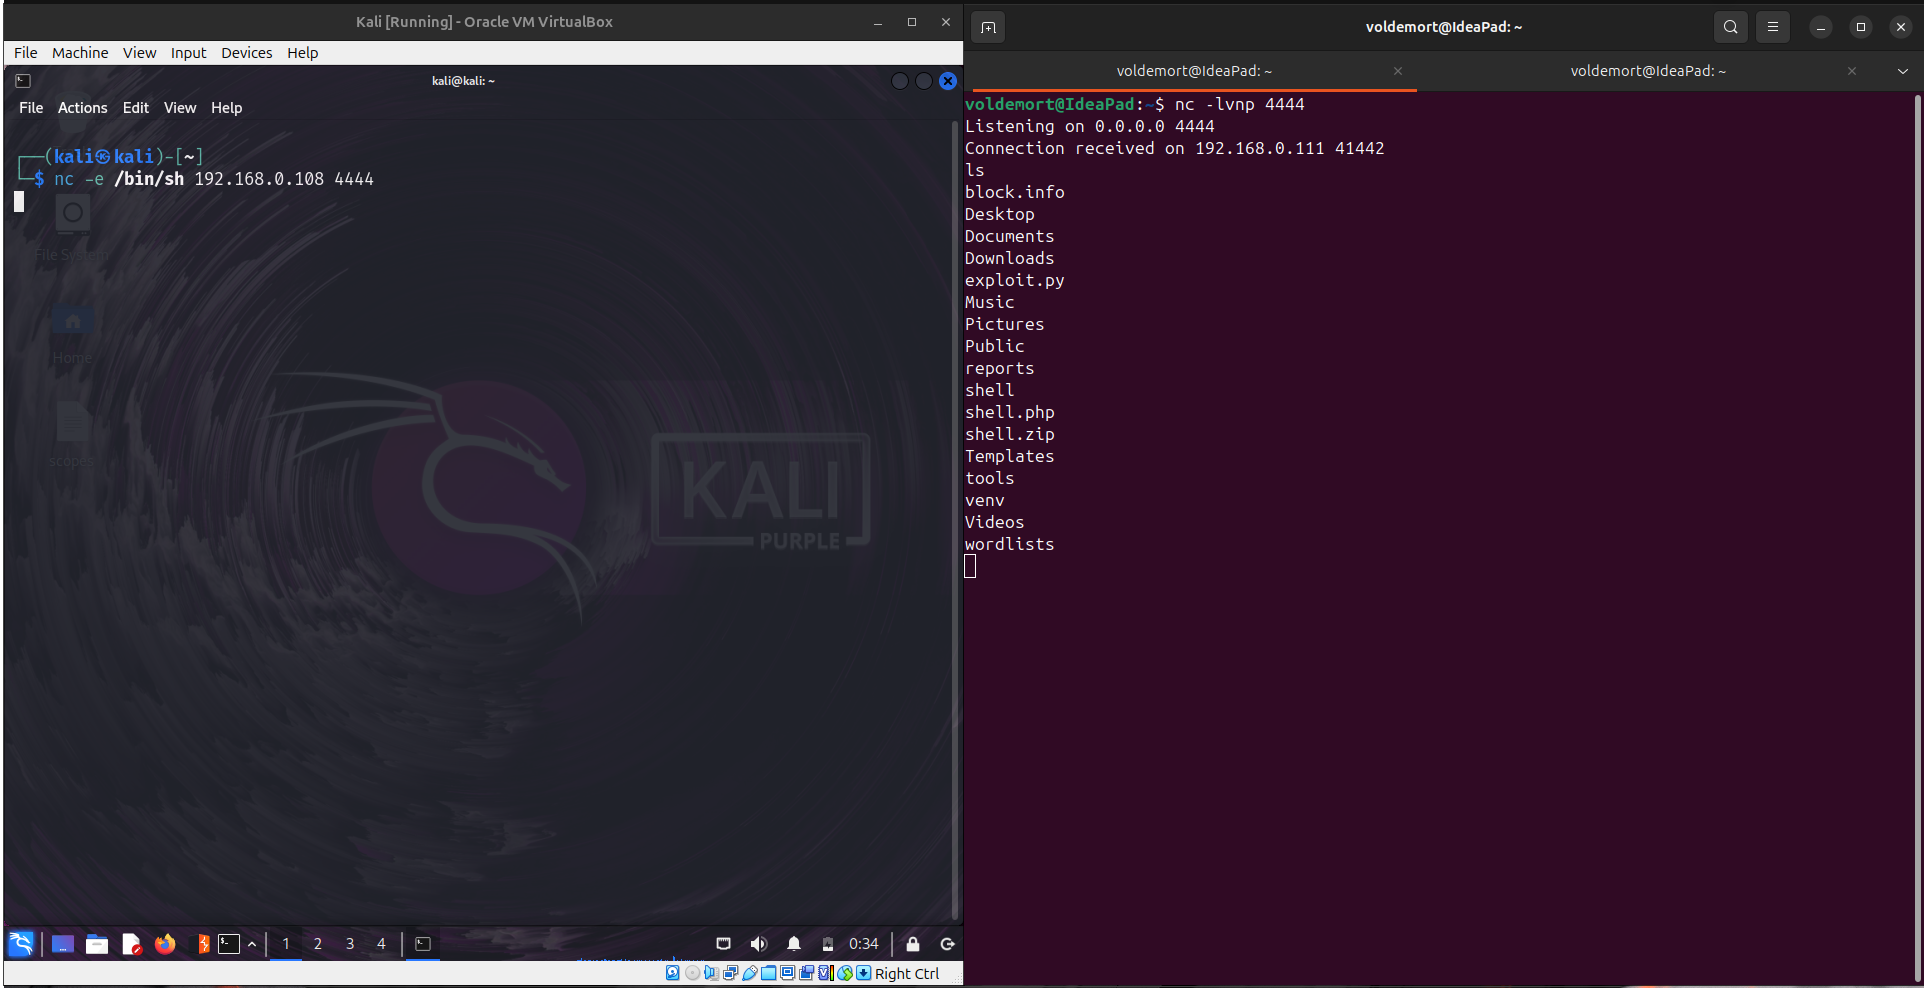The image size is (1924, 988).
Task: Close first voldemort@IdeaPad tab
Action: click(1398, 71)
